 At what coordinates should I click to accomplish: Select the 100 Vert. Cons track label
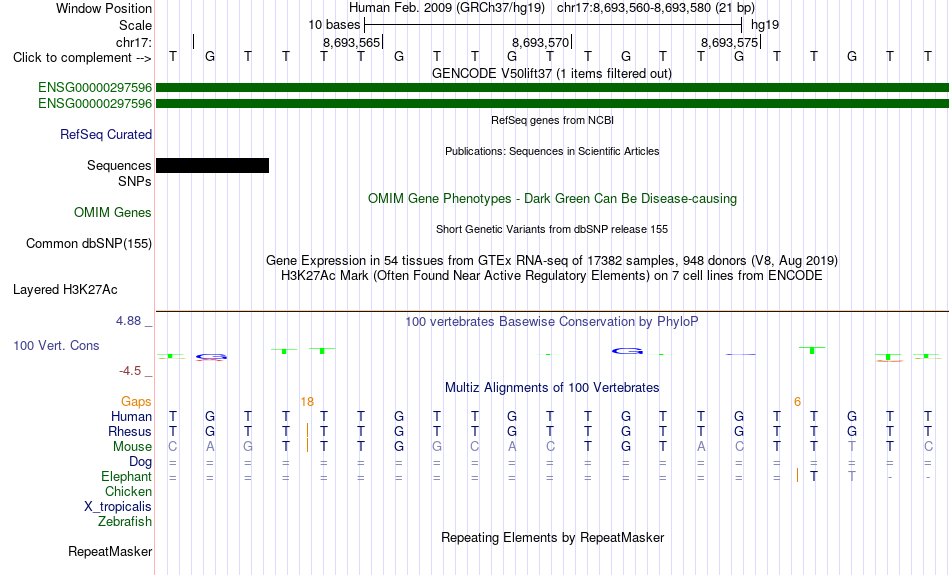[56, 345]
